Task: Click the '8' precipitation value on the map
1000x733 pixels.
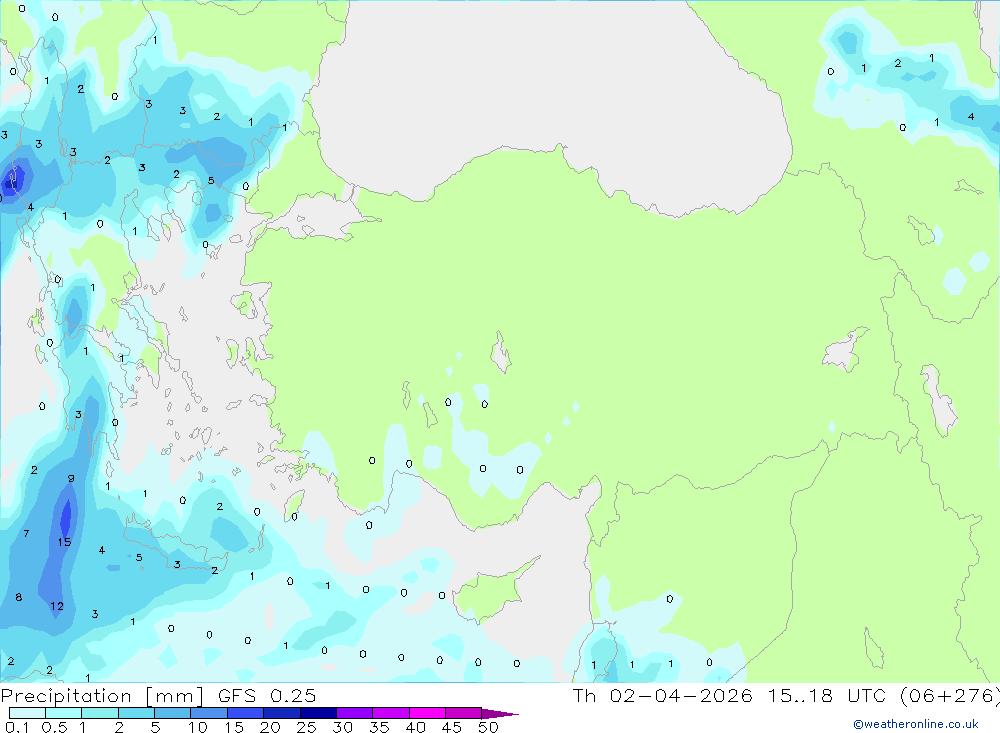Action: (18, 597)
